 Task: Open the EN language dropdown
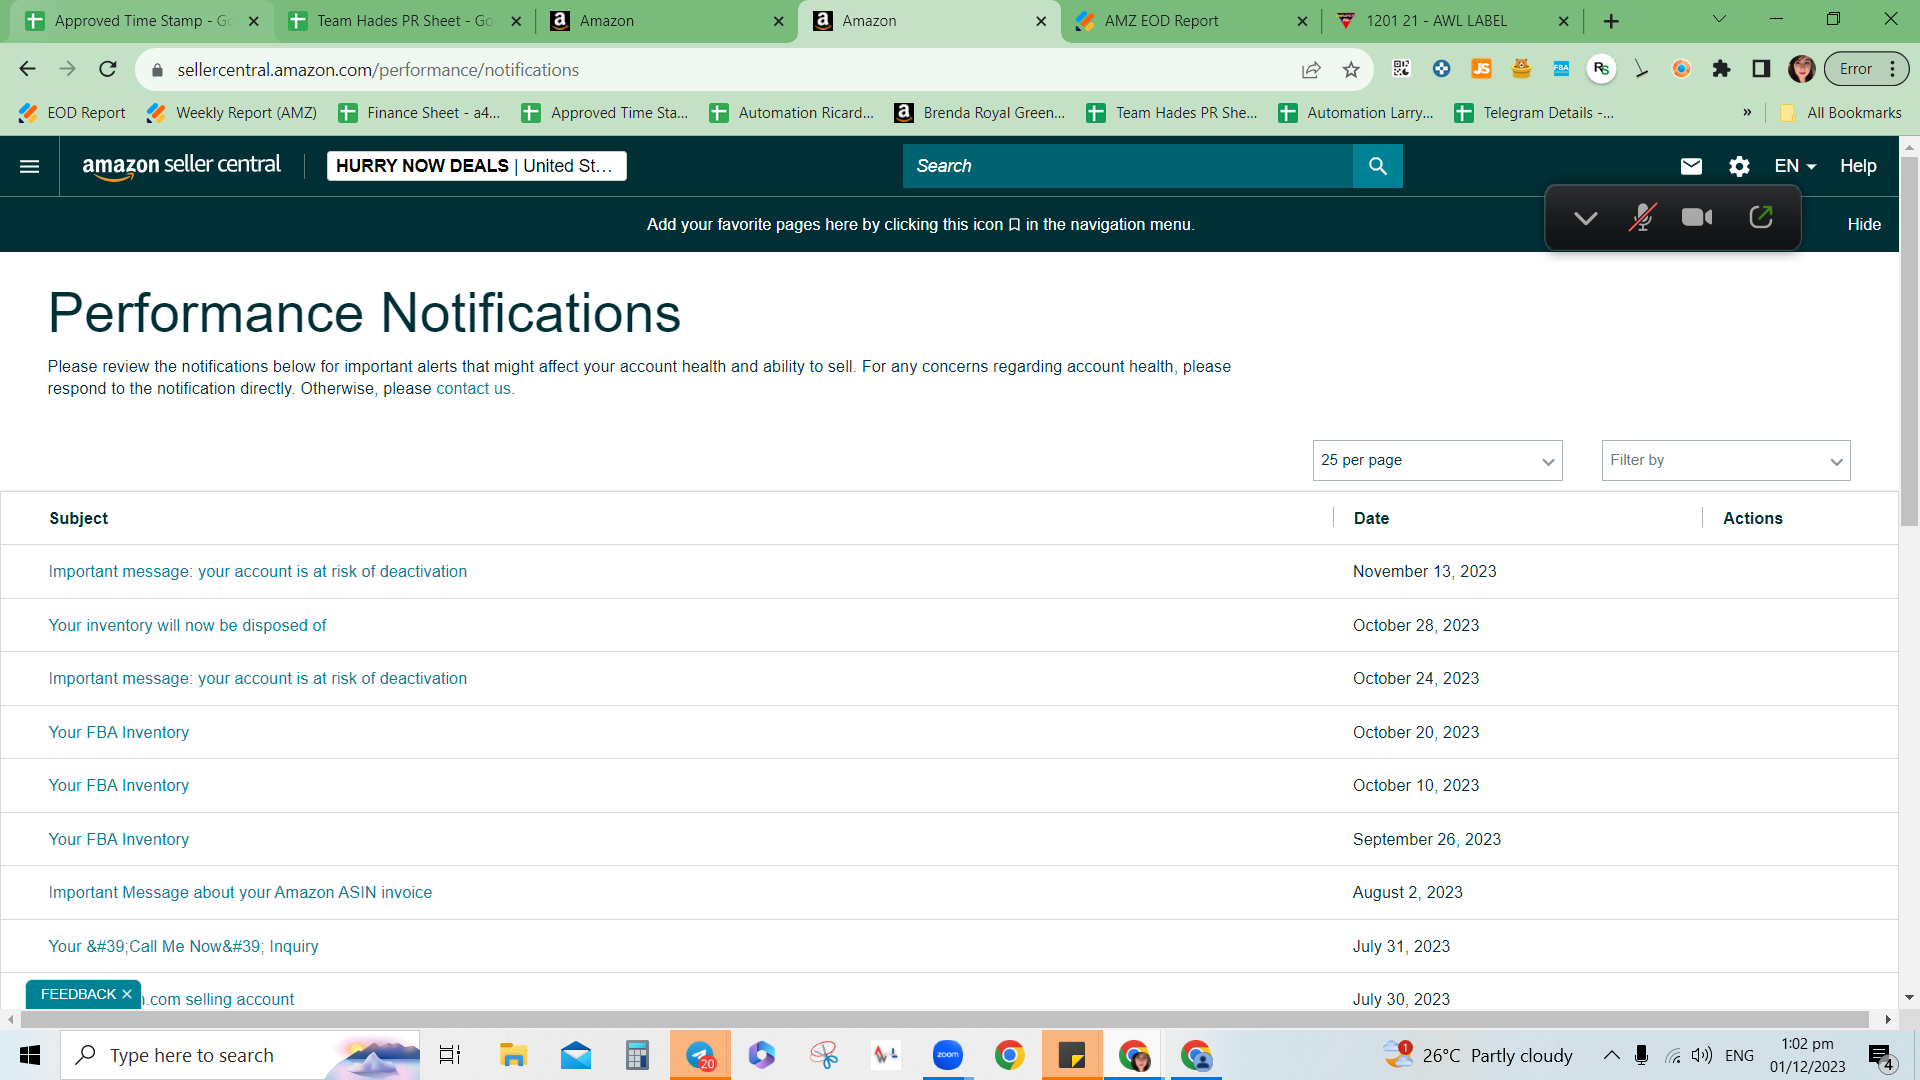[x=1795, y=166]
